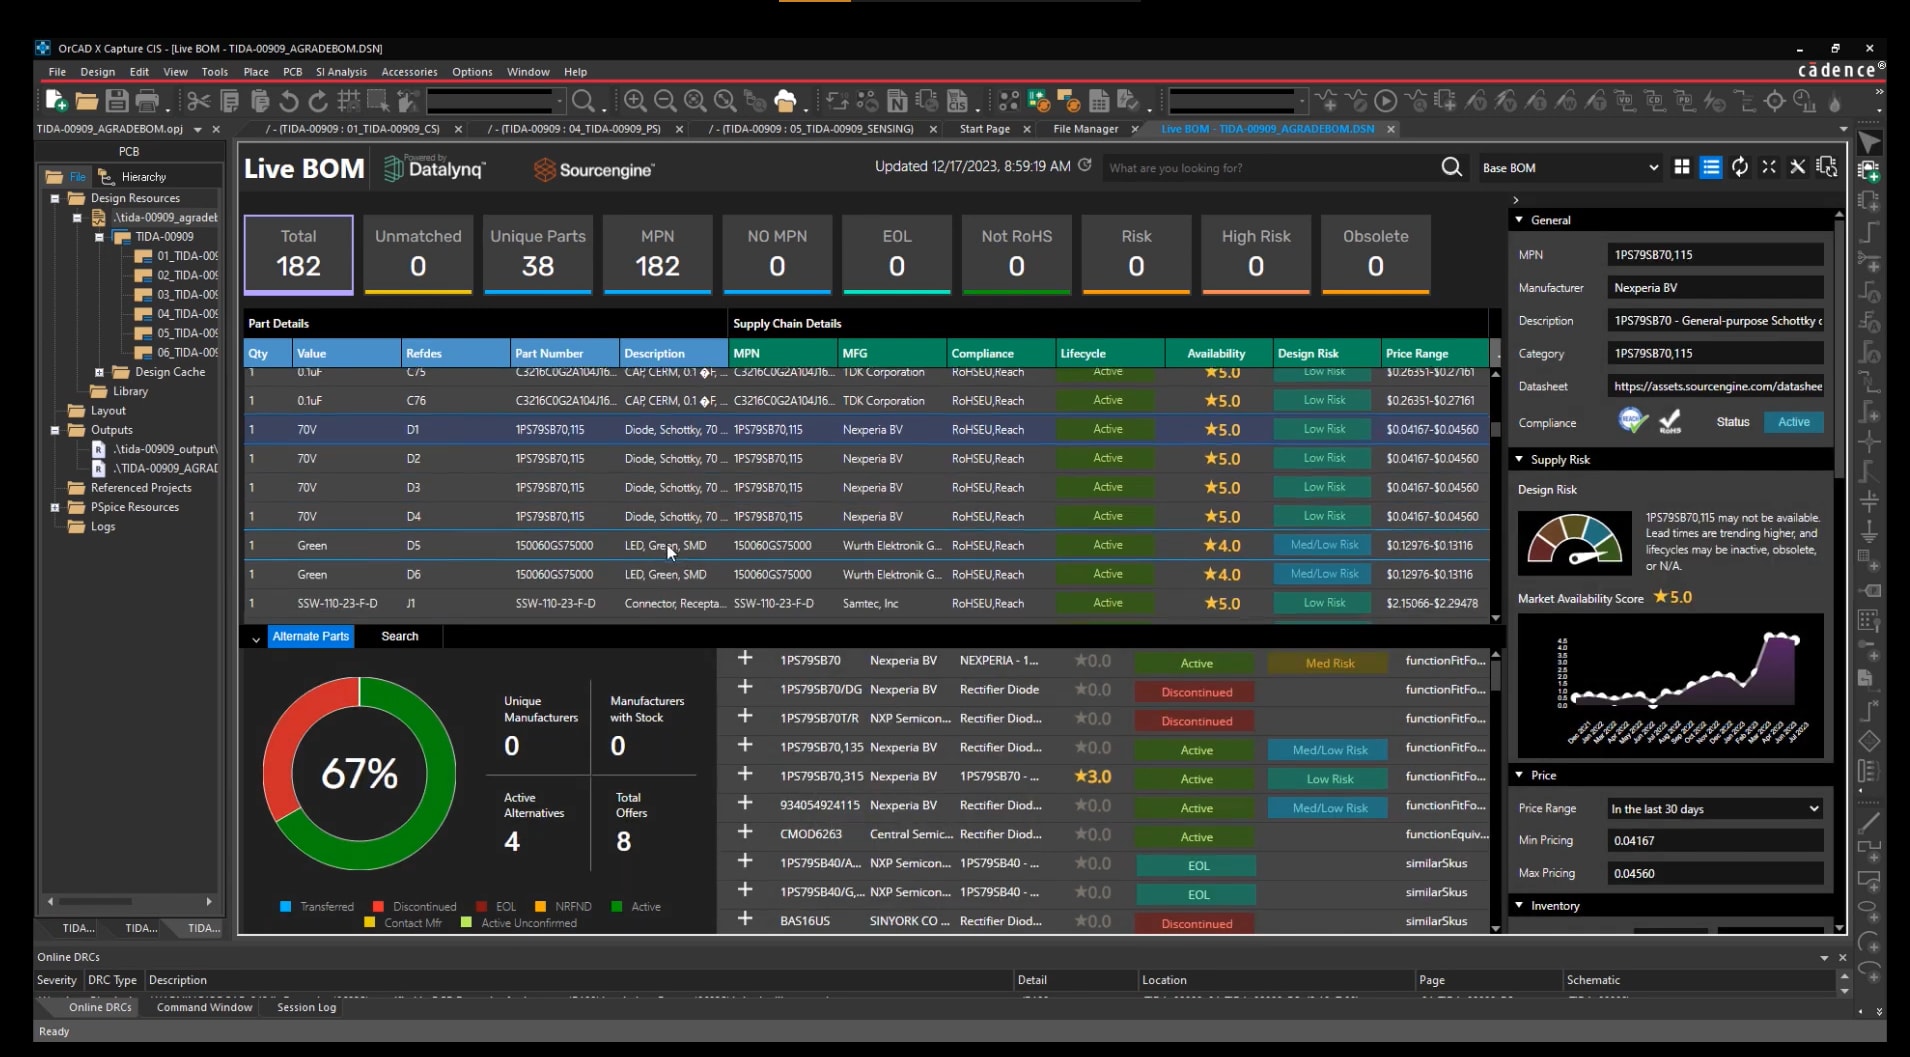Collapse the Inventory section
The height and width of the screenshot is (1057, 1910).
tap(1519, 905)
